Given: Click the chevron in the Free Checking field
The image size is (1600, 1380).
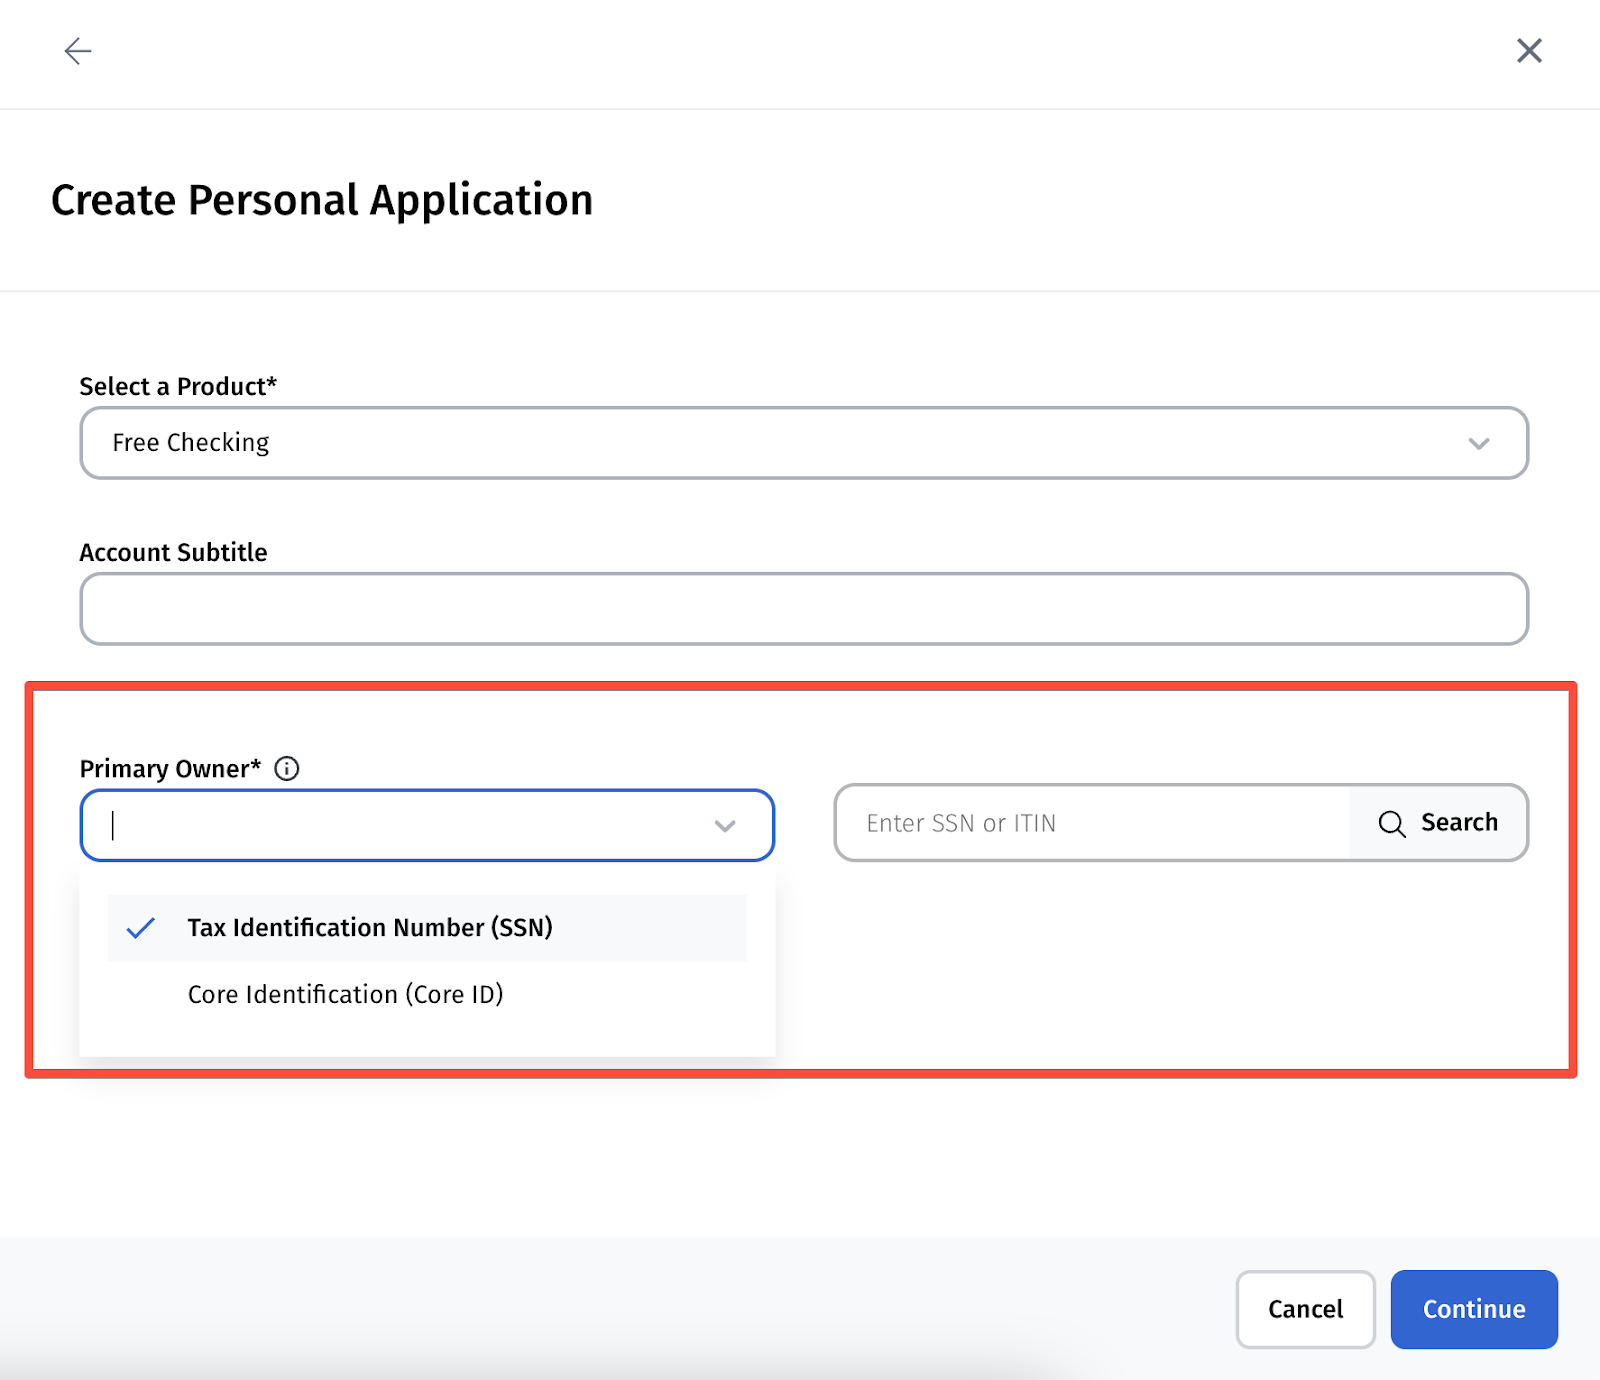Looking at the screenshot, I should [x=1478, y=443].
